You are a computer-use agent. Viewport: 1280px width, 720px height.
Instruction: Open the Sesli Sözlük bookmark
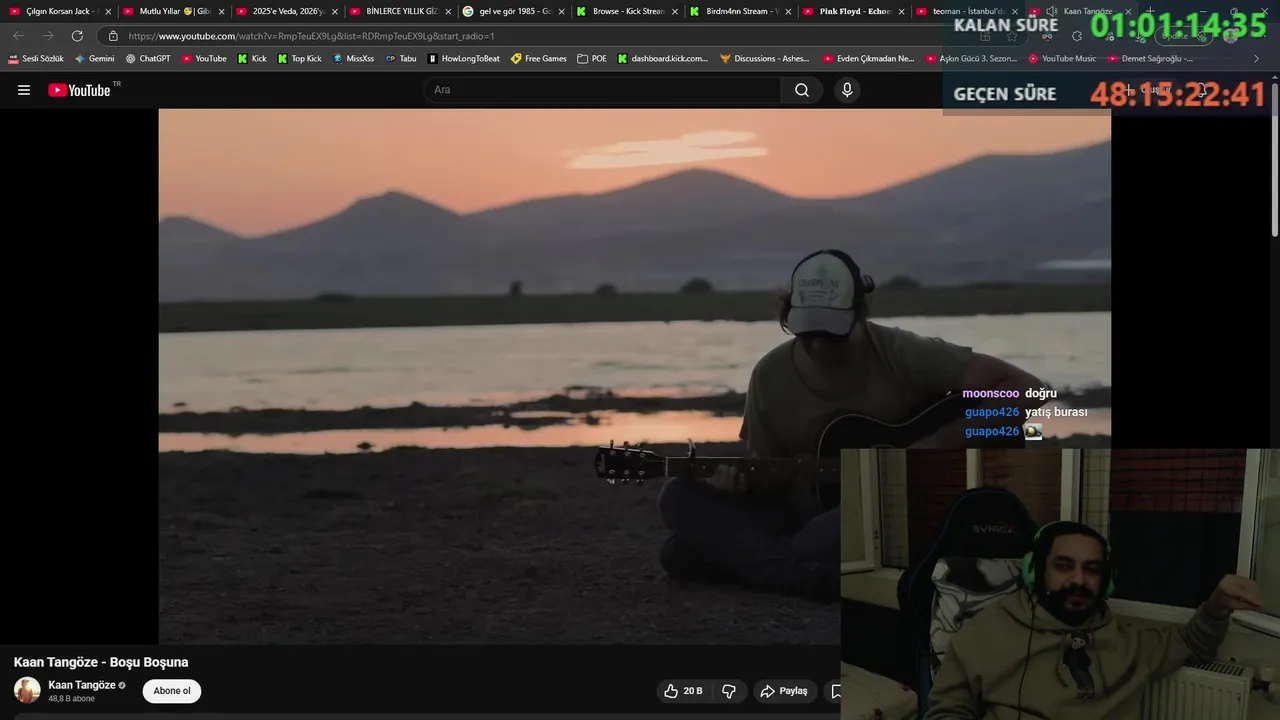(x=36, y=59)
